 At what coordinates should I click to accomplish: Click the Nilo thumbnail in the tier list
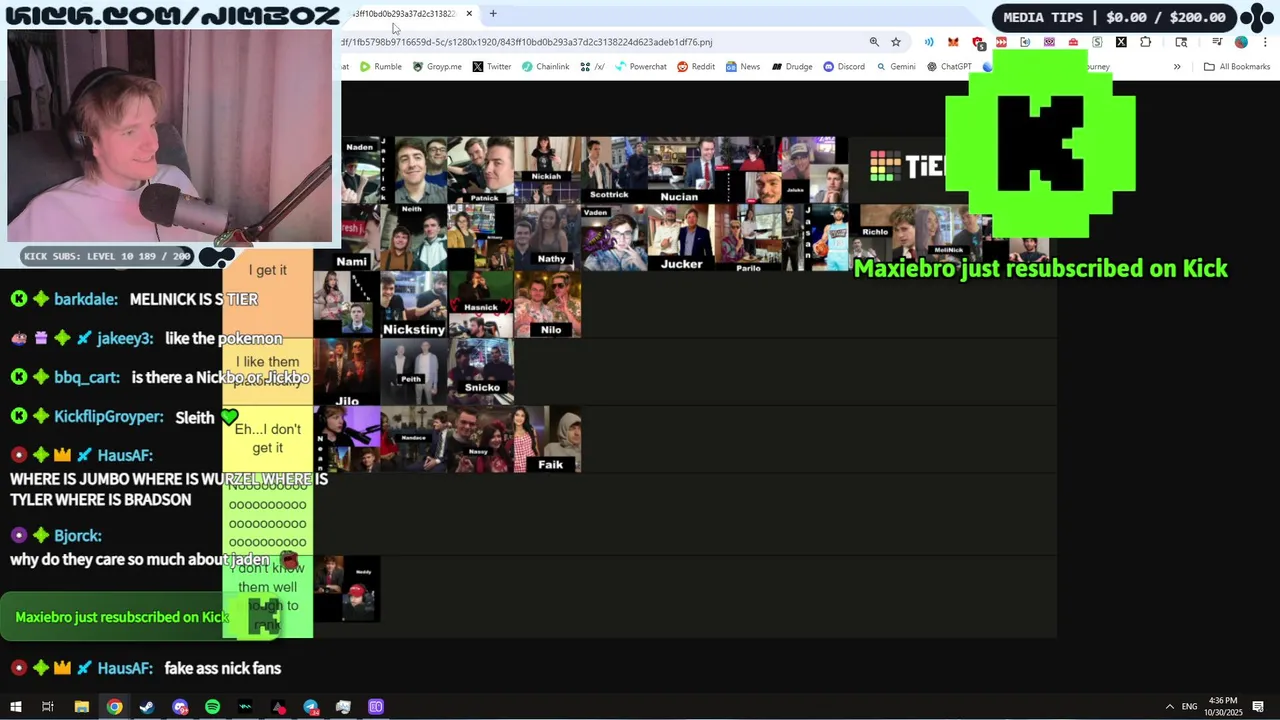[548, 305]
